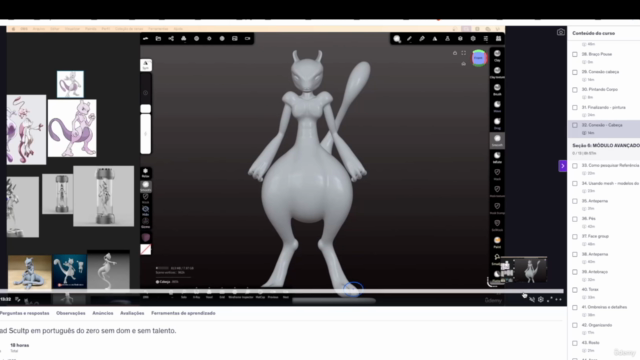Select the Smooth tool in right column
The image size is (640, 360).
(497, 140)
